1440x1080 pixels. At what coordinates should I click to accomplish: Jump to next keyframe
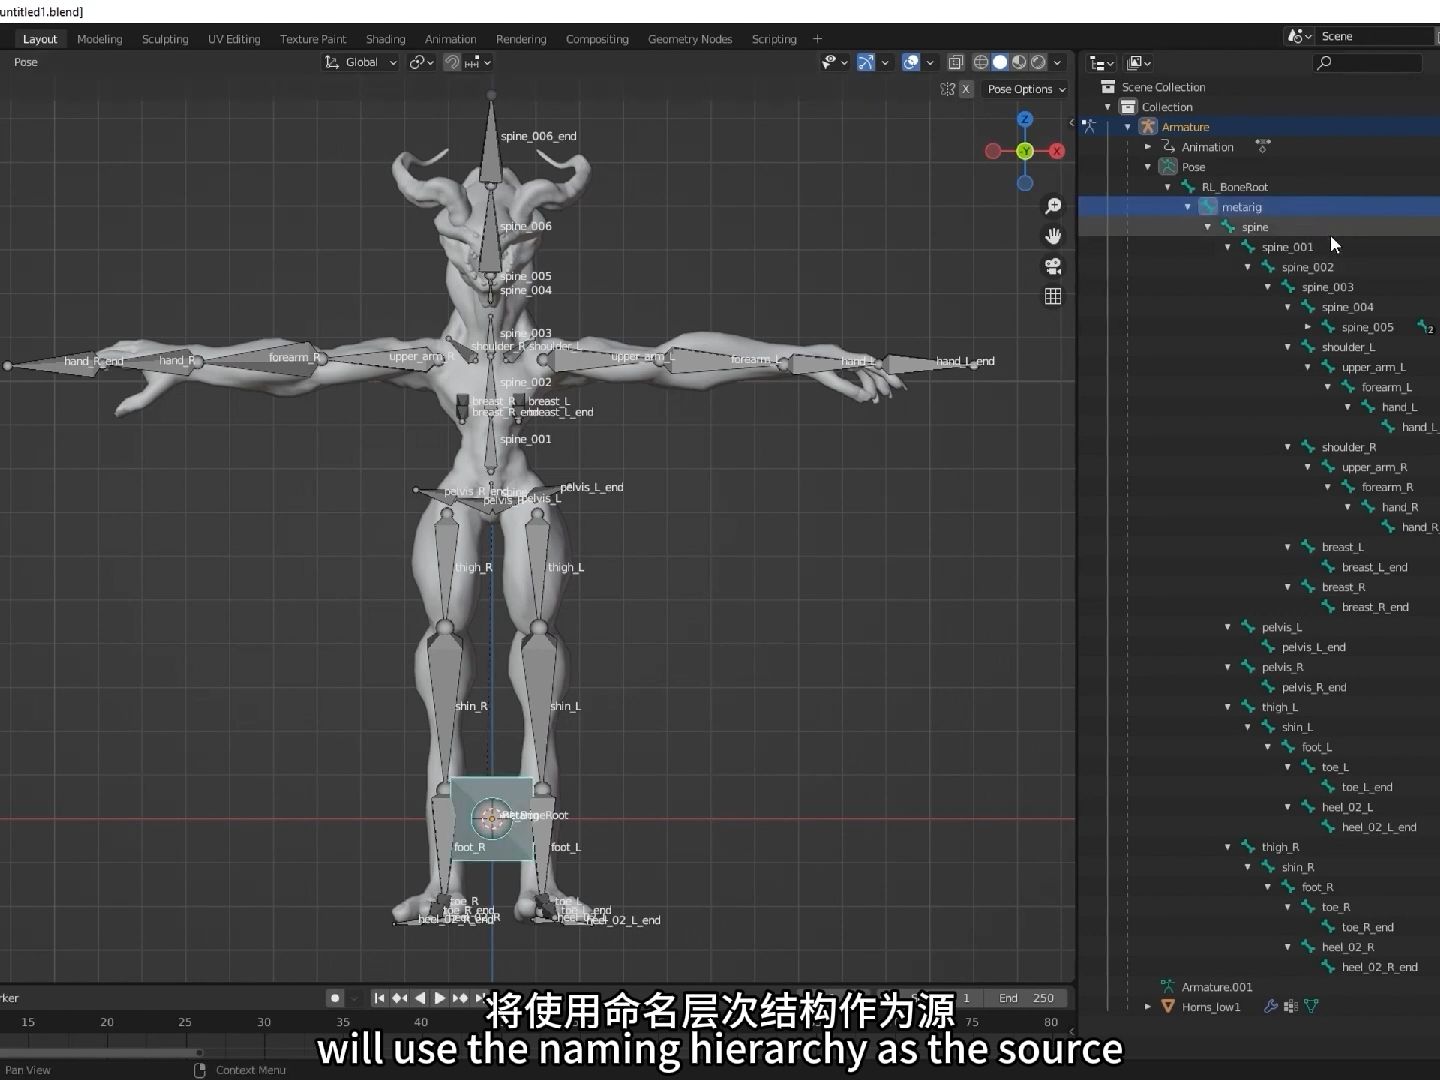tap(460, 998)
